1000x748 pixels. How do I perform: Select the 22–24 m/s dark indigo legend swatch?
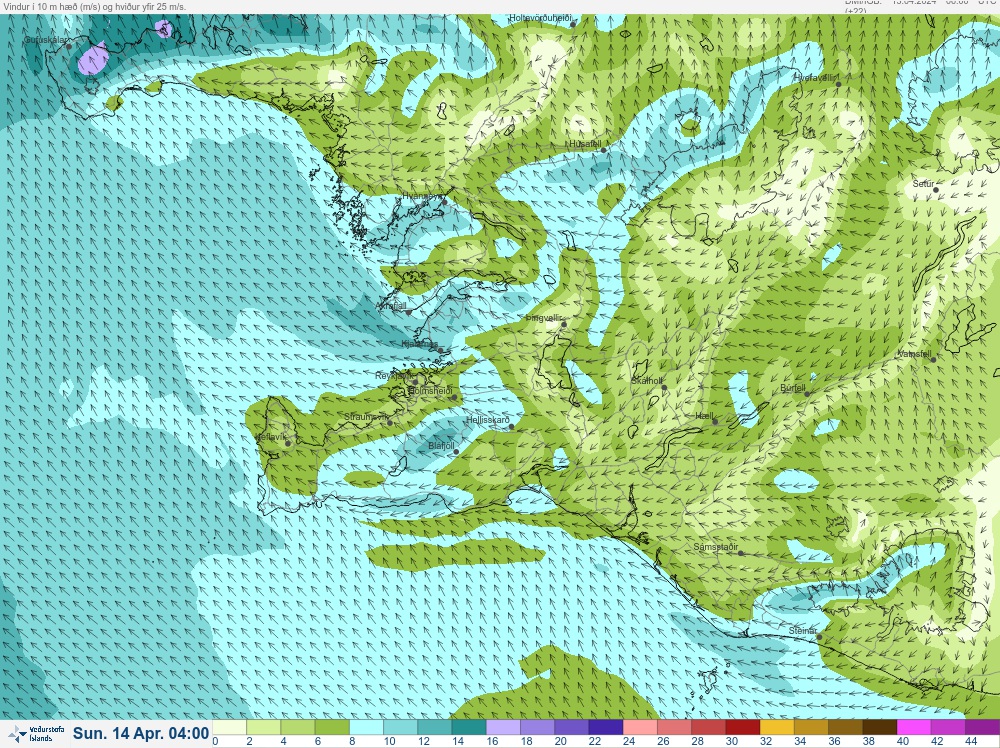pos(607,728)
